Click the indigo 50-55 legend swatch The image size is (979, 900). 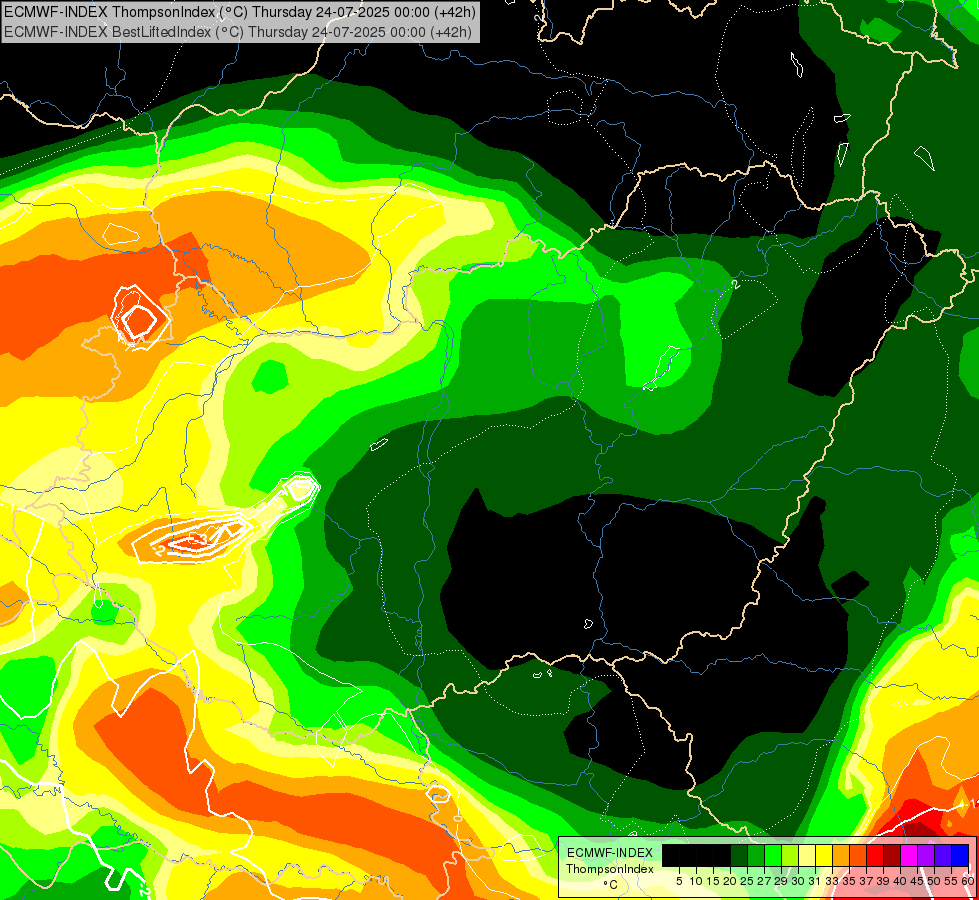click(943, 855)
